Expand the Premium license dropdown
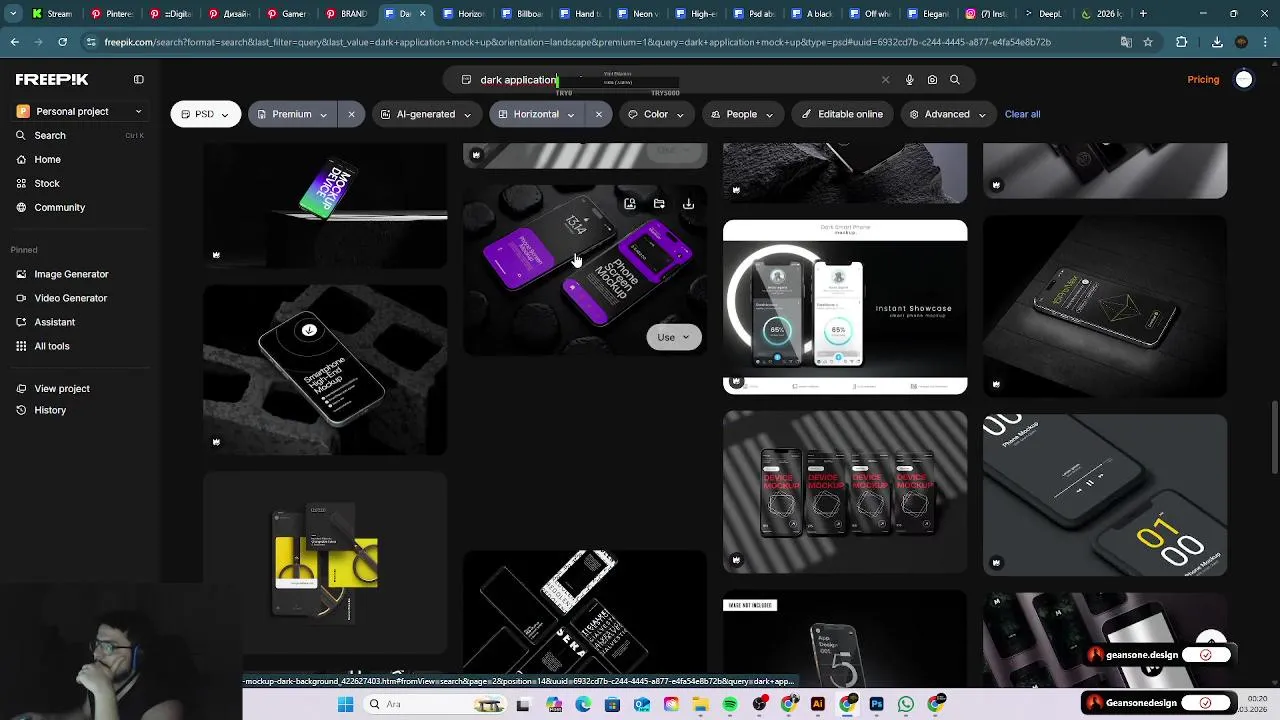This screenshot has width=1280, height=720. 292,114
